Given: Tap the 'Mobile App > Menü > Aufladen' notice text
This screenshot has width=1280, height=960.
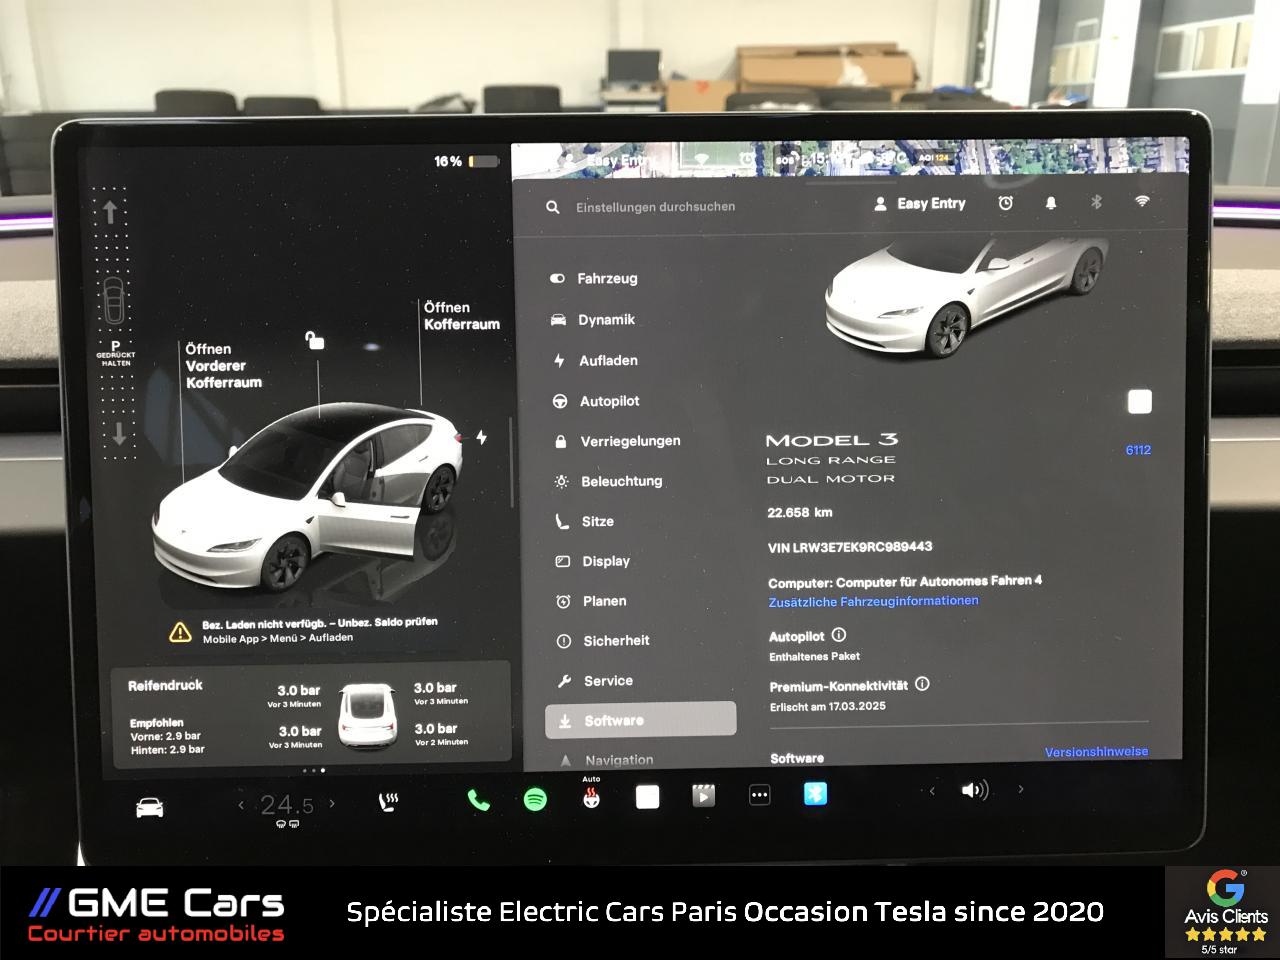Looking at the screenshot, I should pyautogui.click(x=278, y=638).
